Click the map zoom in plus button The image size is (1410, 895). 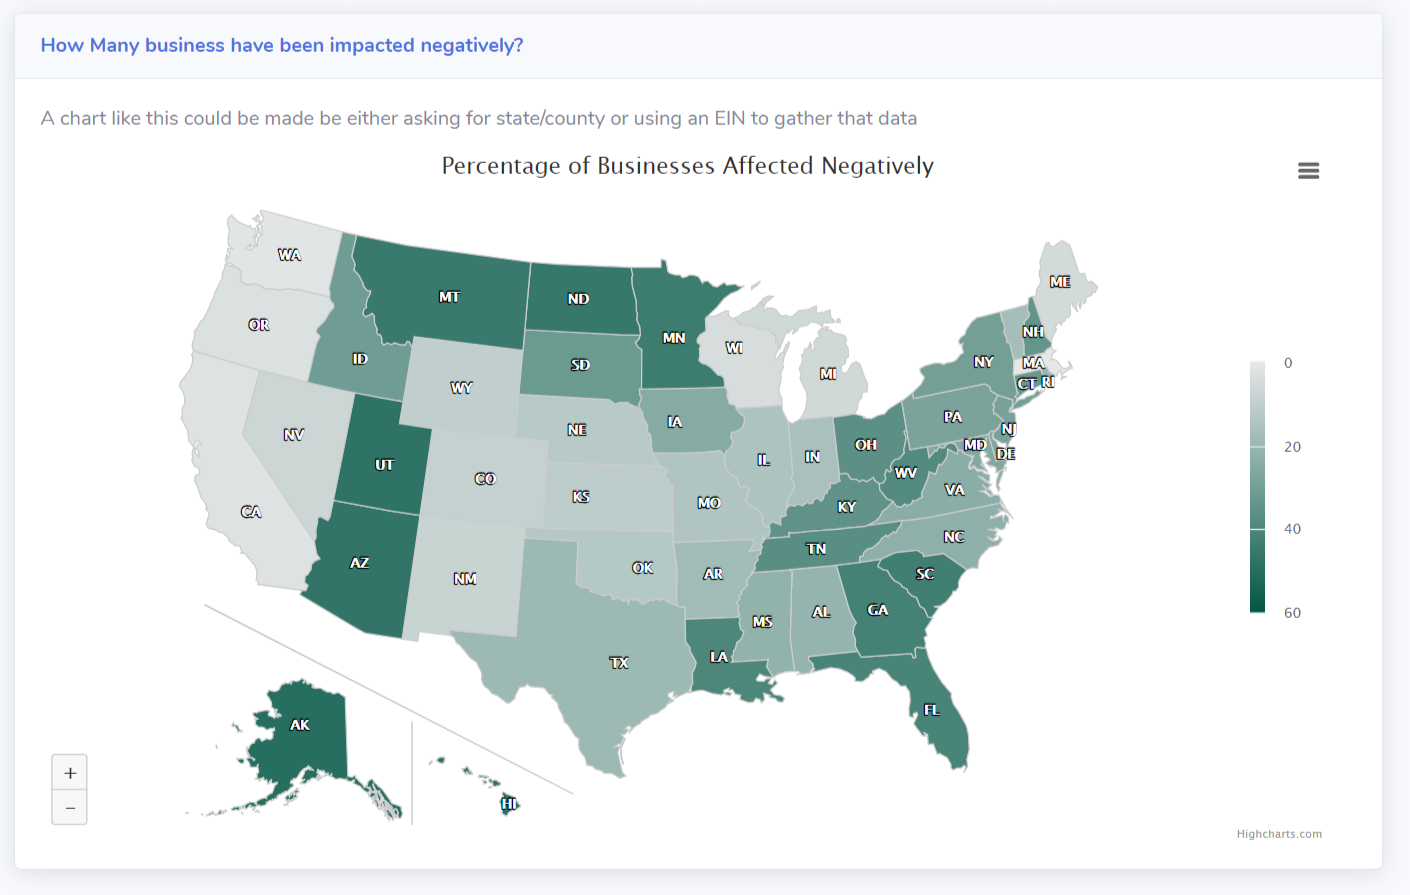70,773
